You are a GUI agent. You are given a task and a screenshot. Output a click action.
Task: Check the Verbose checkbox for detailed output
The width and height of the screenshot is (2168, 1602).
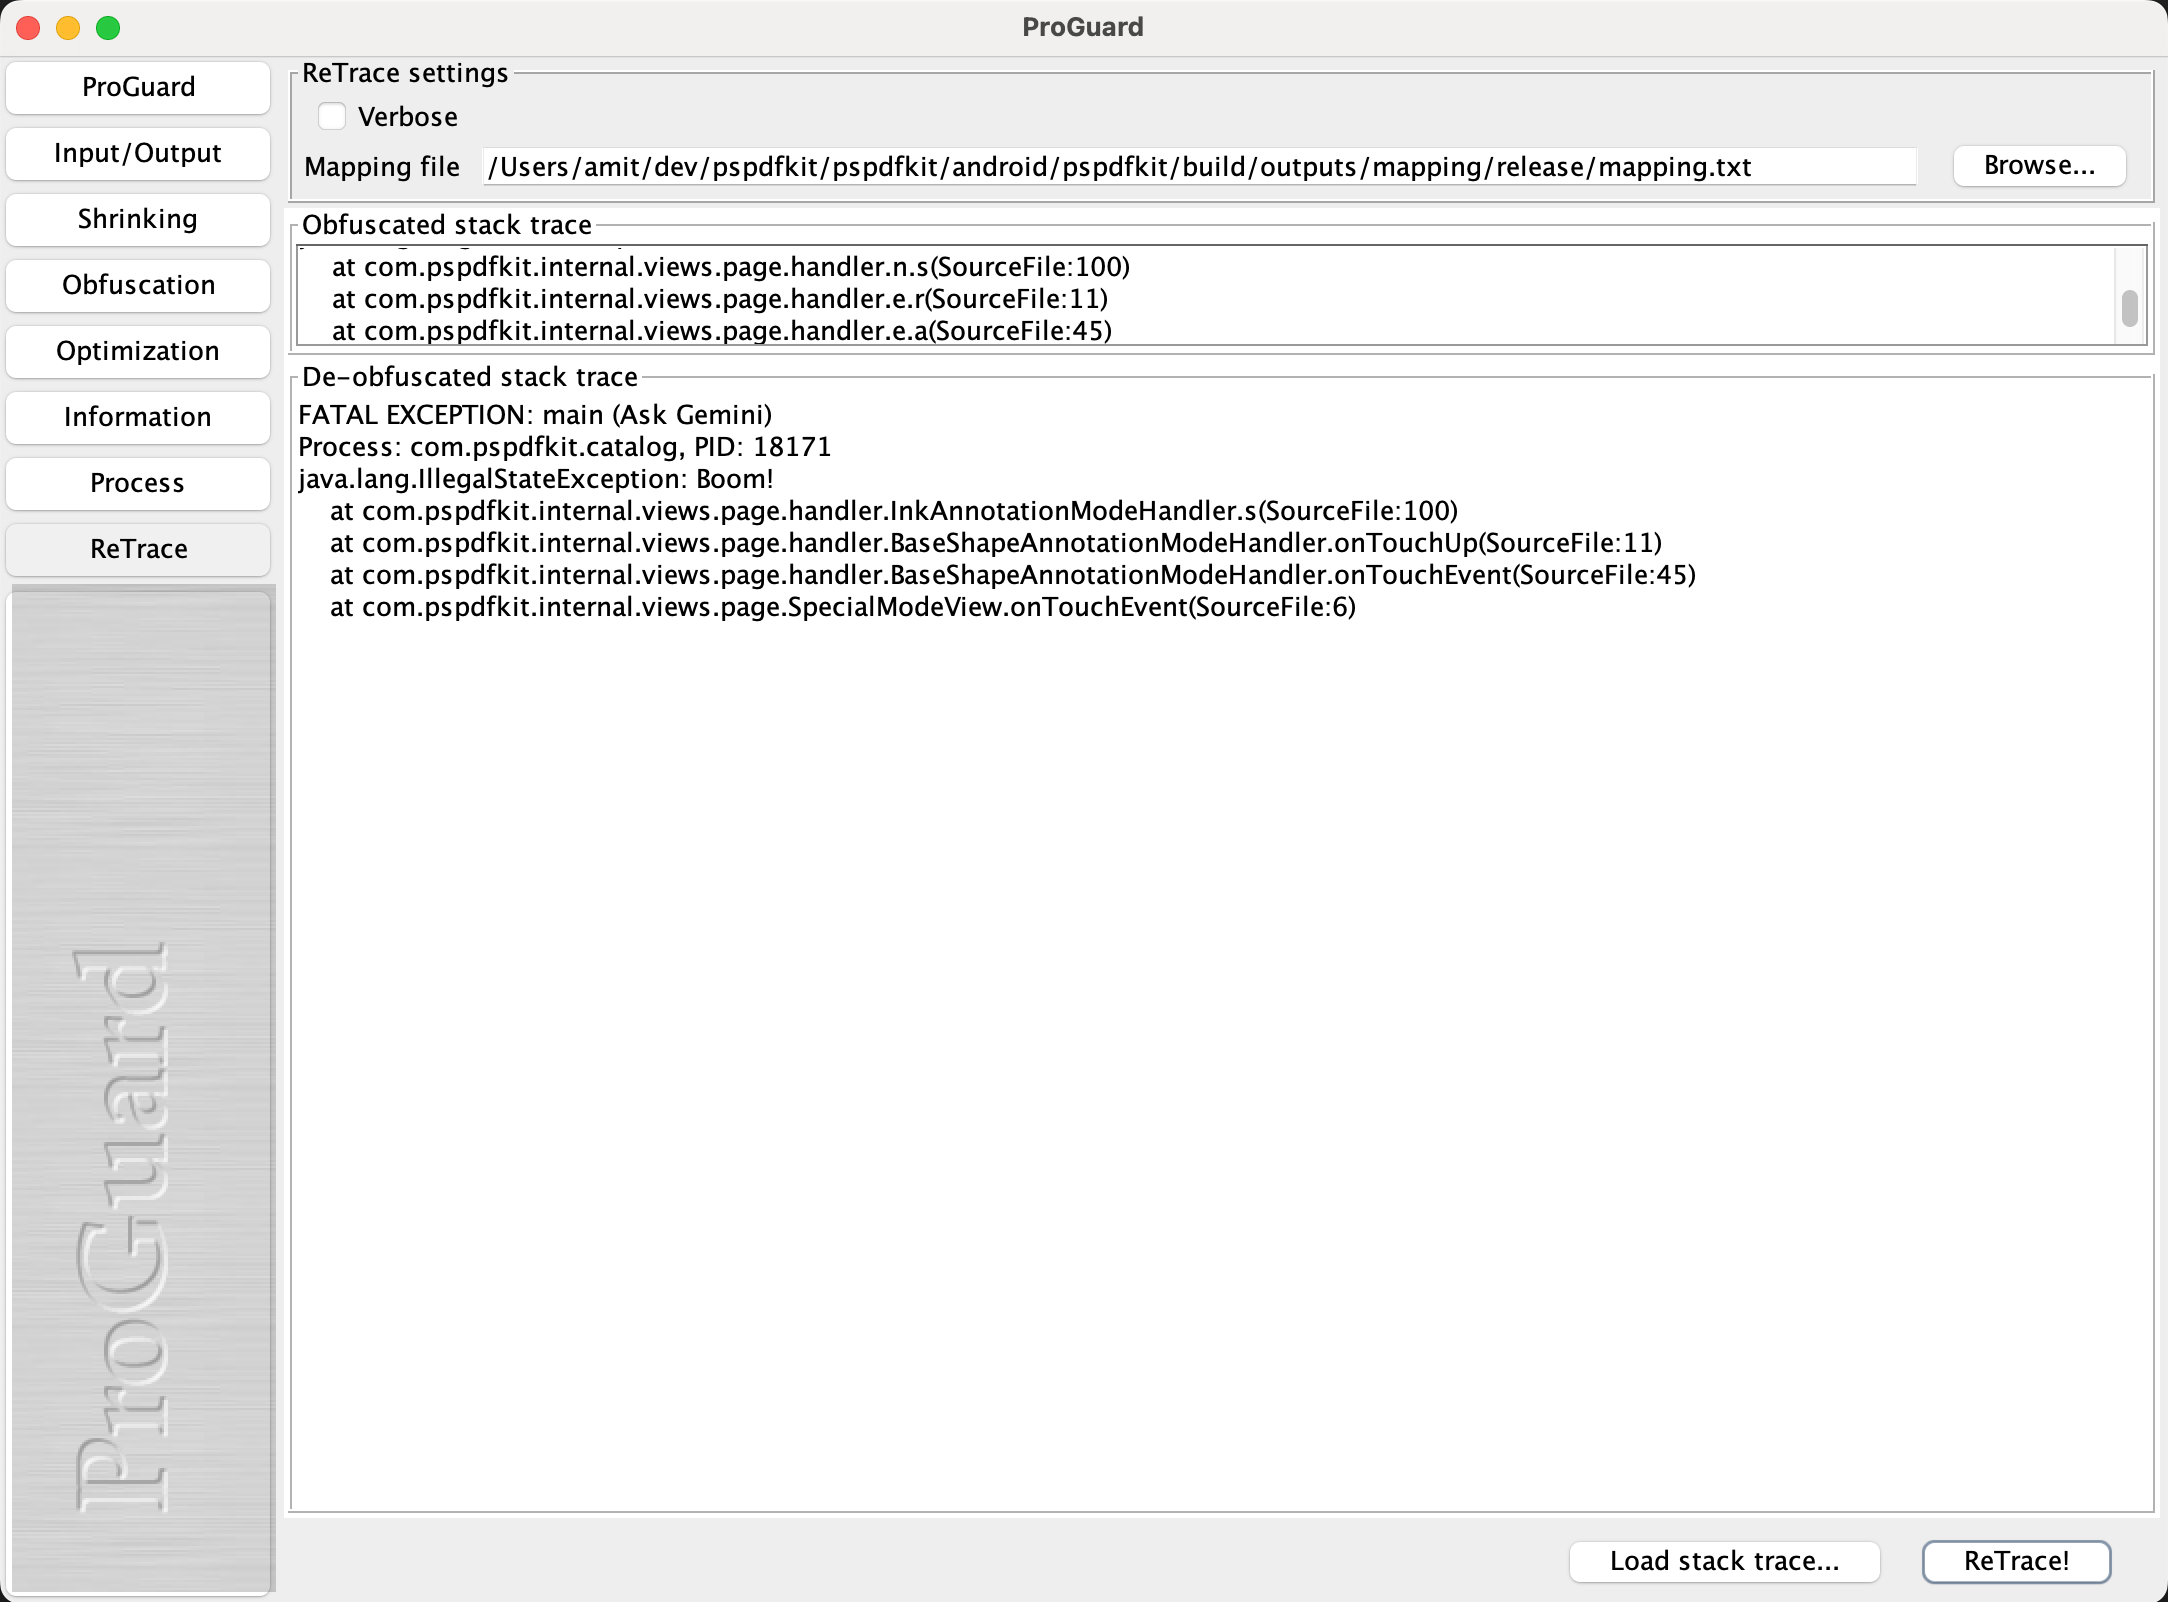[x=332, y=116]
